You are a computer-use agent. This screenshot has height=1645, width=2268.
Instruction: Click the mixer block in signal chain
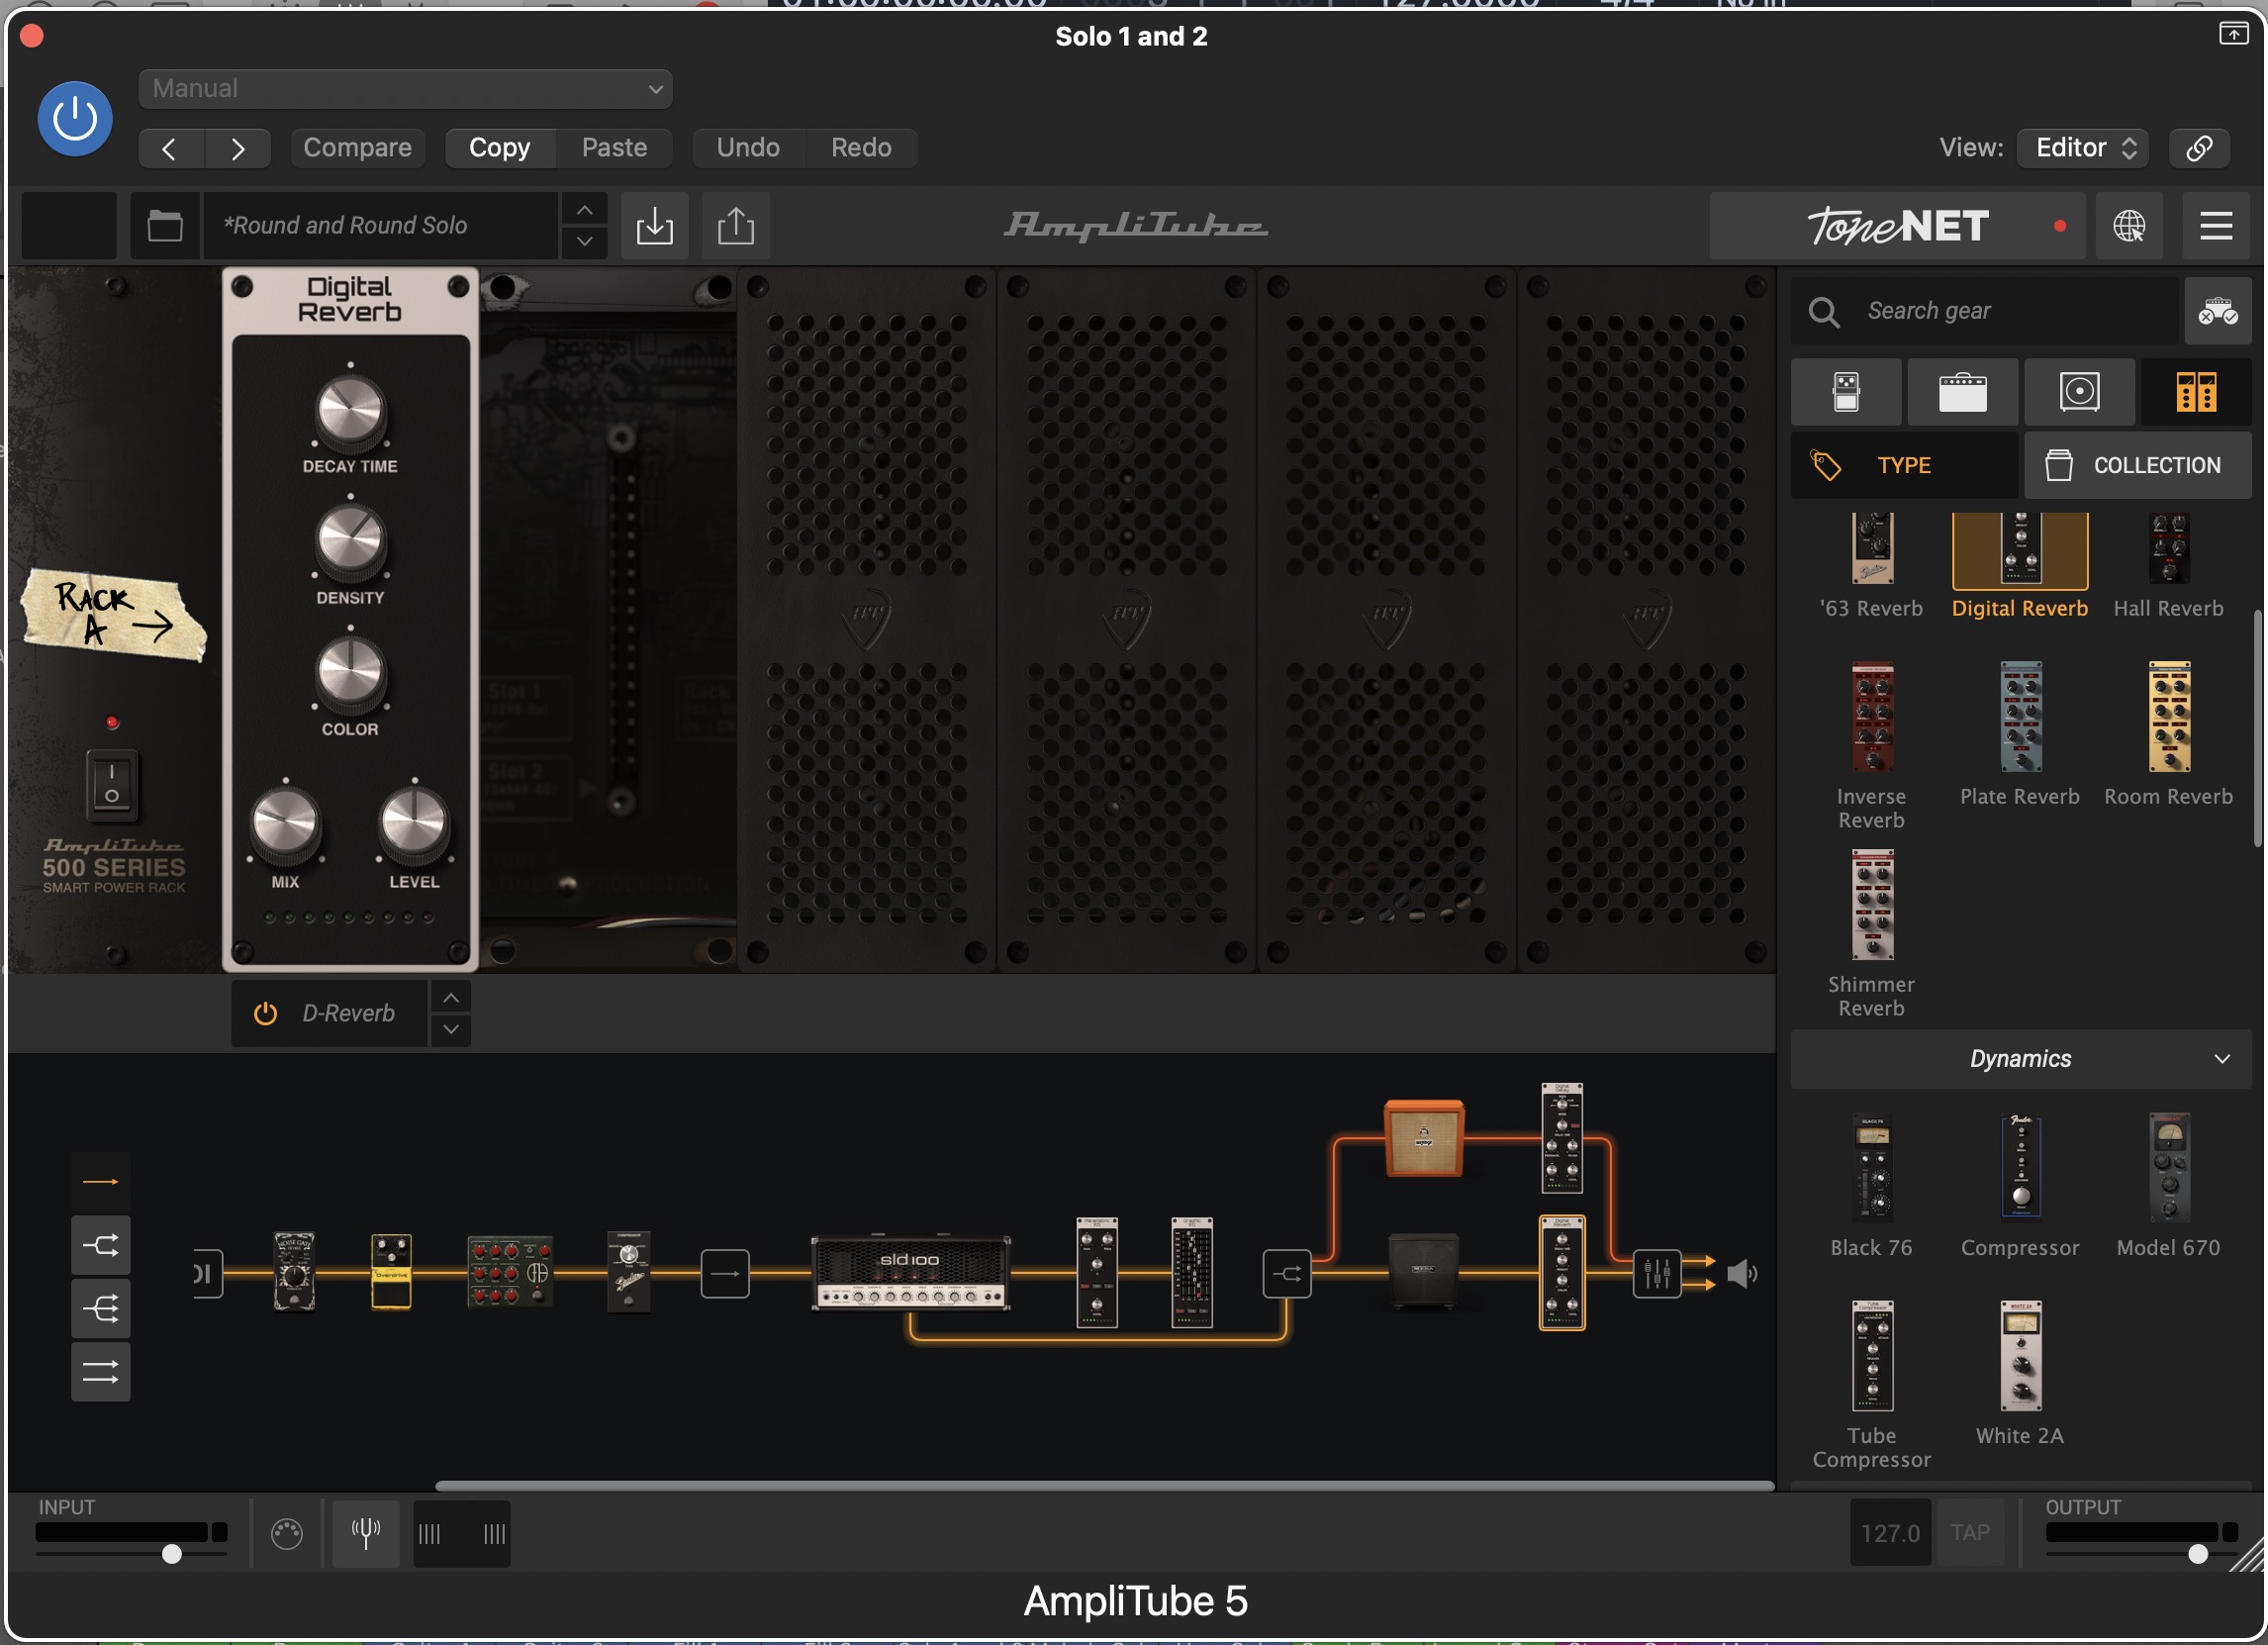click(x=1657, y=1274)
